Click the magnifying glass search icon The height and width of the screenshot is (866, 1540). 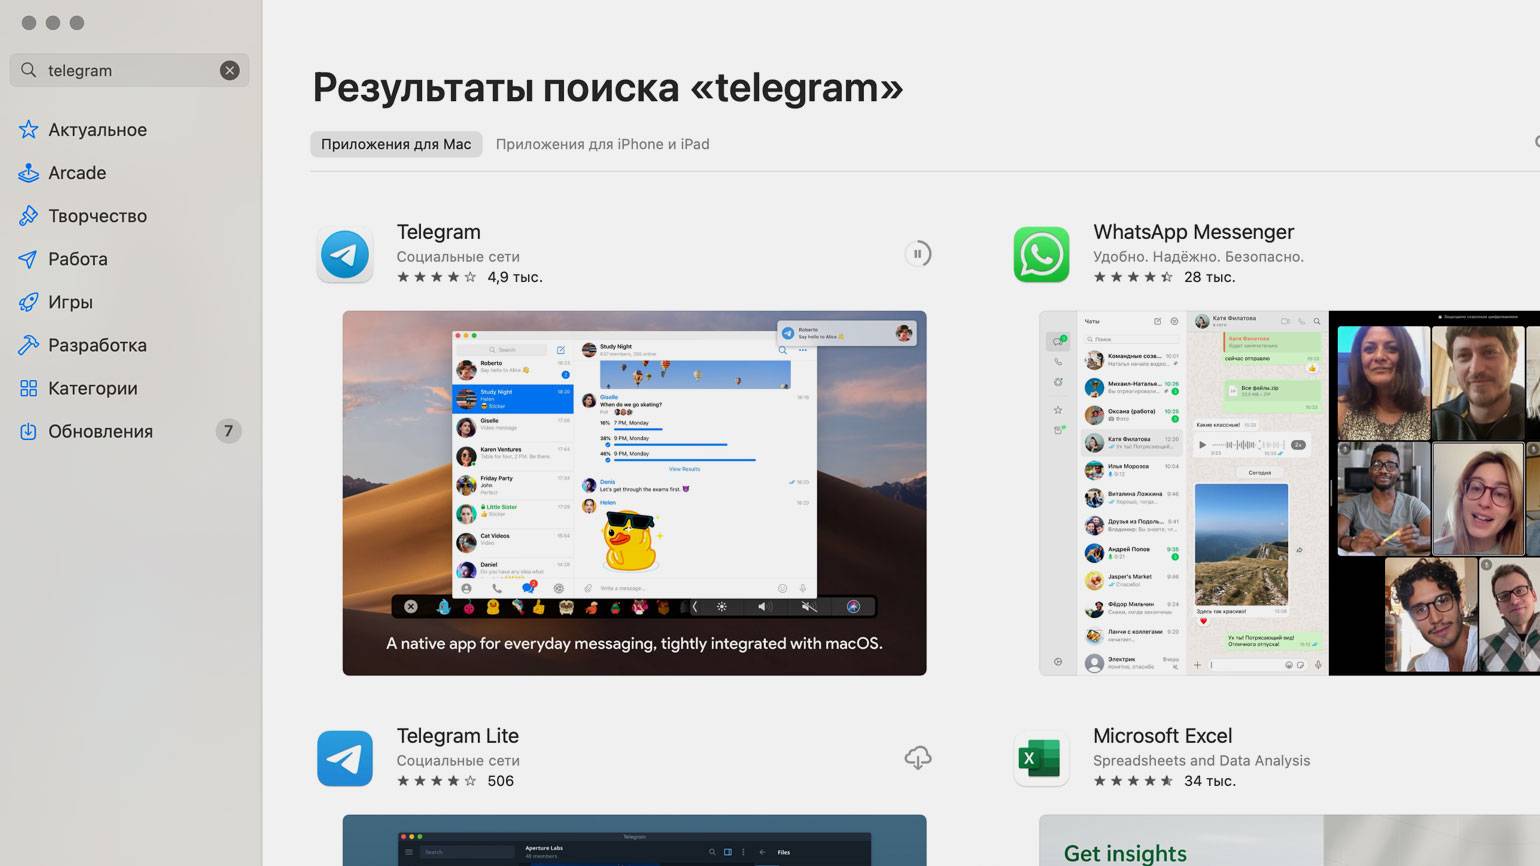[x=29, y=70]
